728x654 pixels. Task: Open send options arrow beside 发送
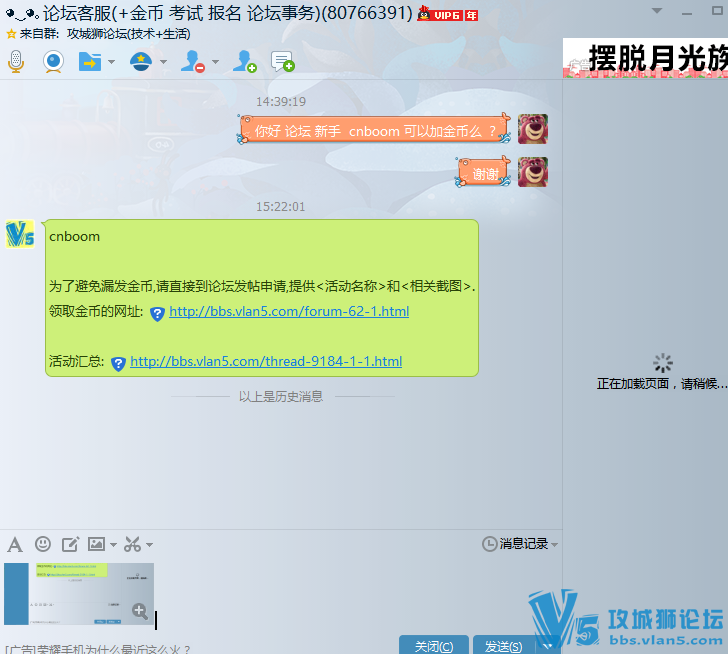point(547,646)
